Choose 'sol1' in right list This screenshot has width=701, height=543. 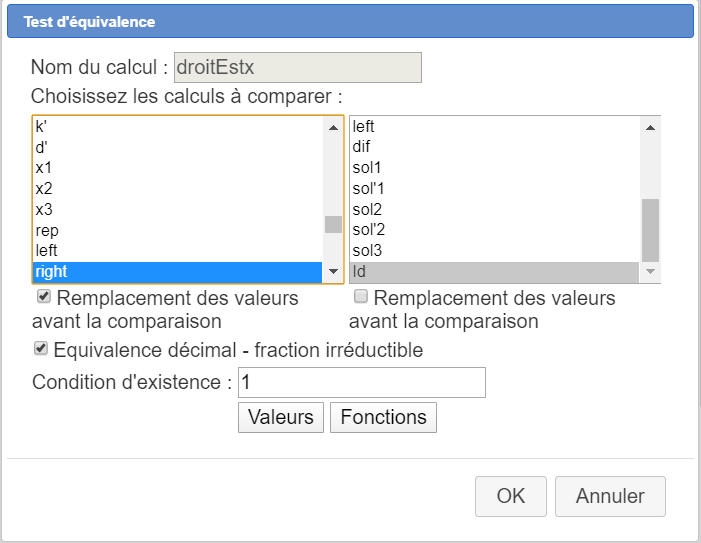point(367,167)
